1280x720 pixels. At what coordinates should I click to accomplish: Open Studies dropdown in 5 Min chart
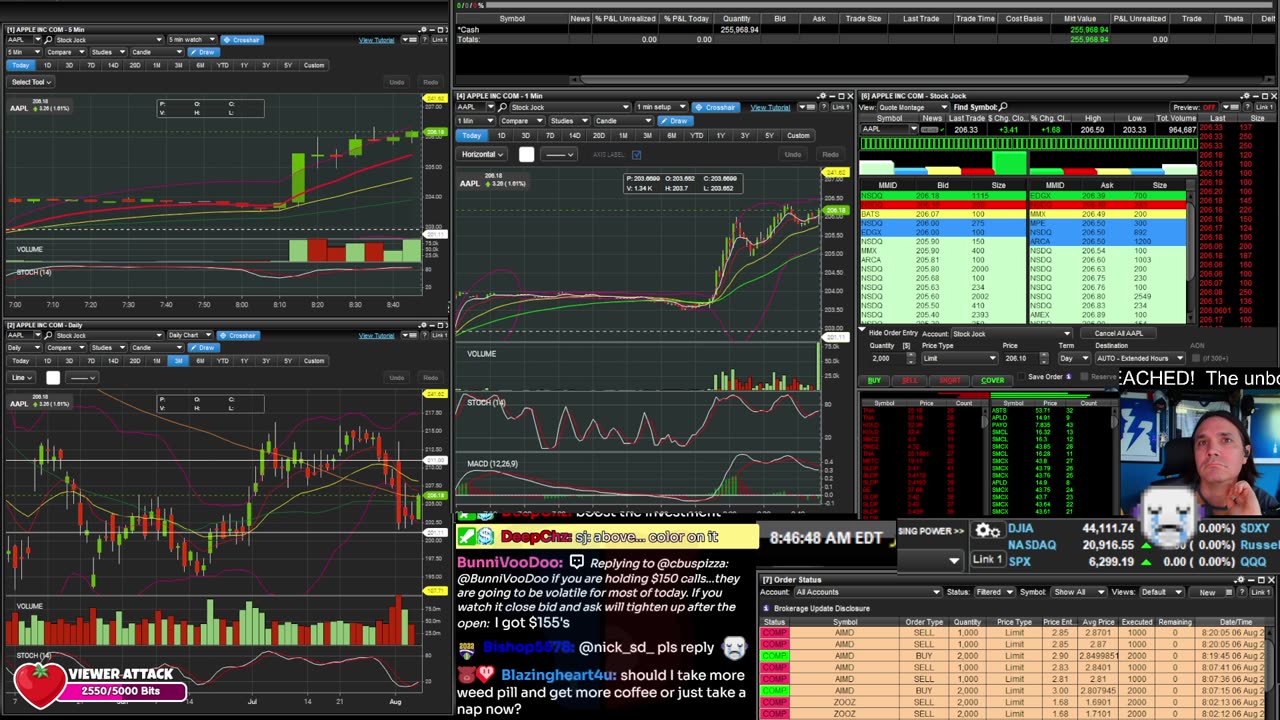(108, 52)
